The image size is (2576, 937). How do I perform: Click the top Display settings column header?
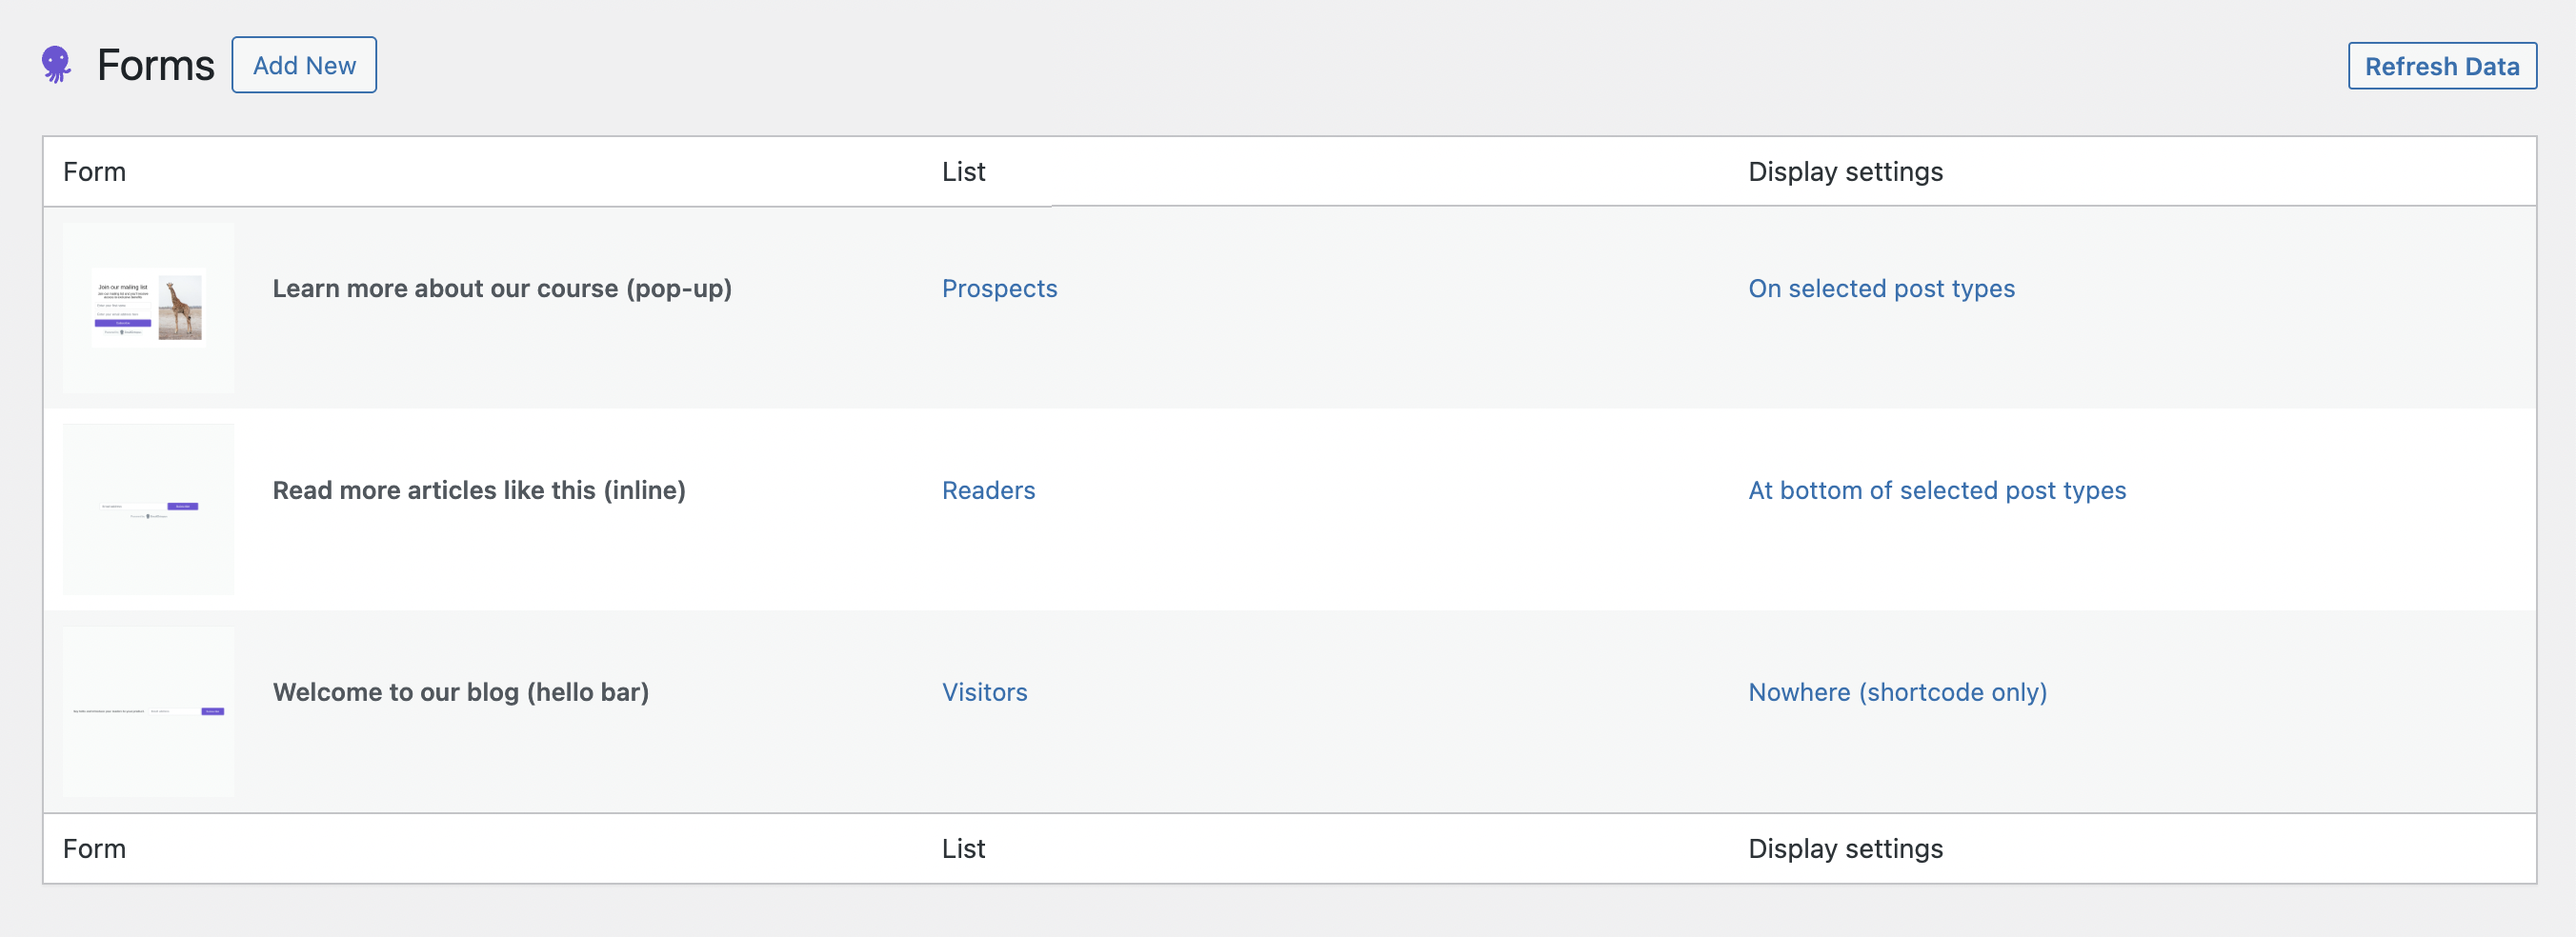tap(1845, 172)
